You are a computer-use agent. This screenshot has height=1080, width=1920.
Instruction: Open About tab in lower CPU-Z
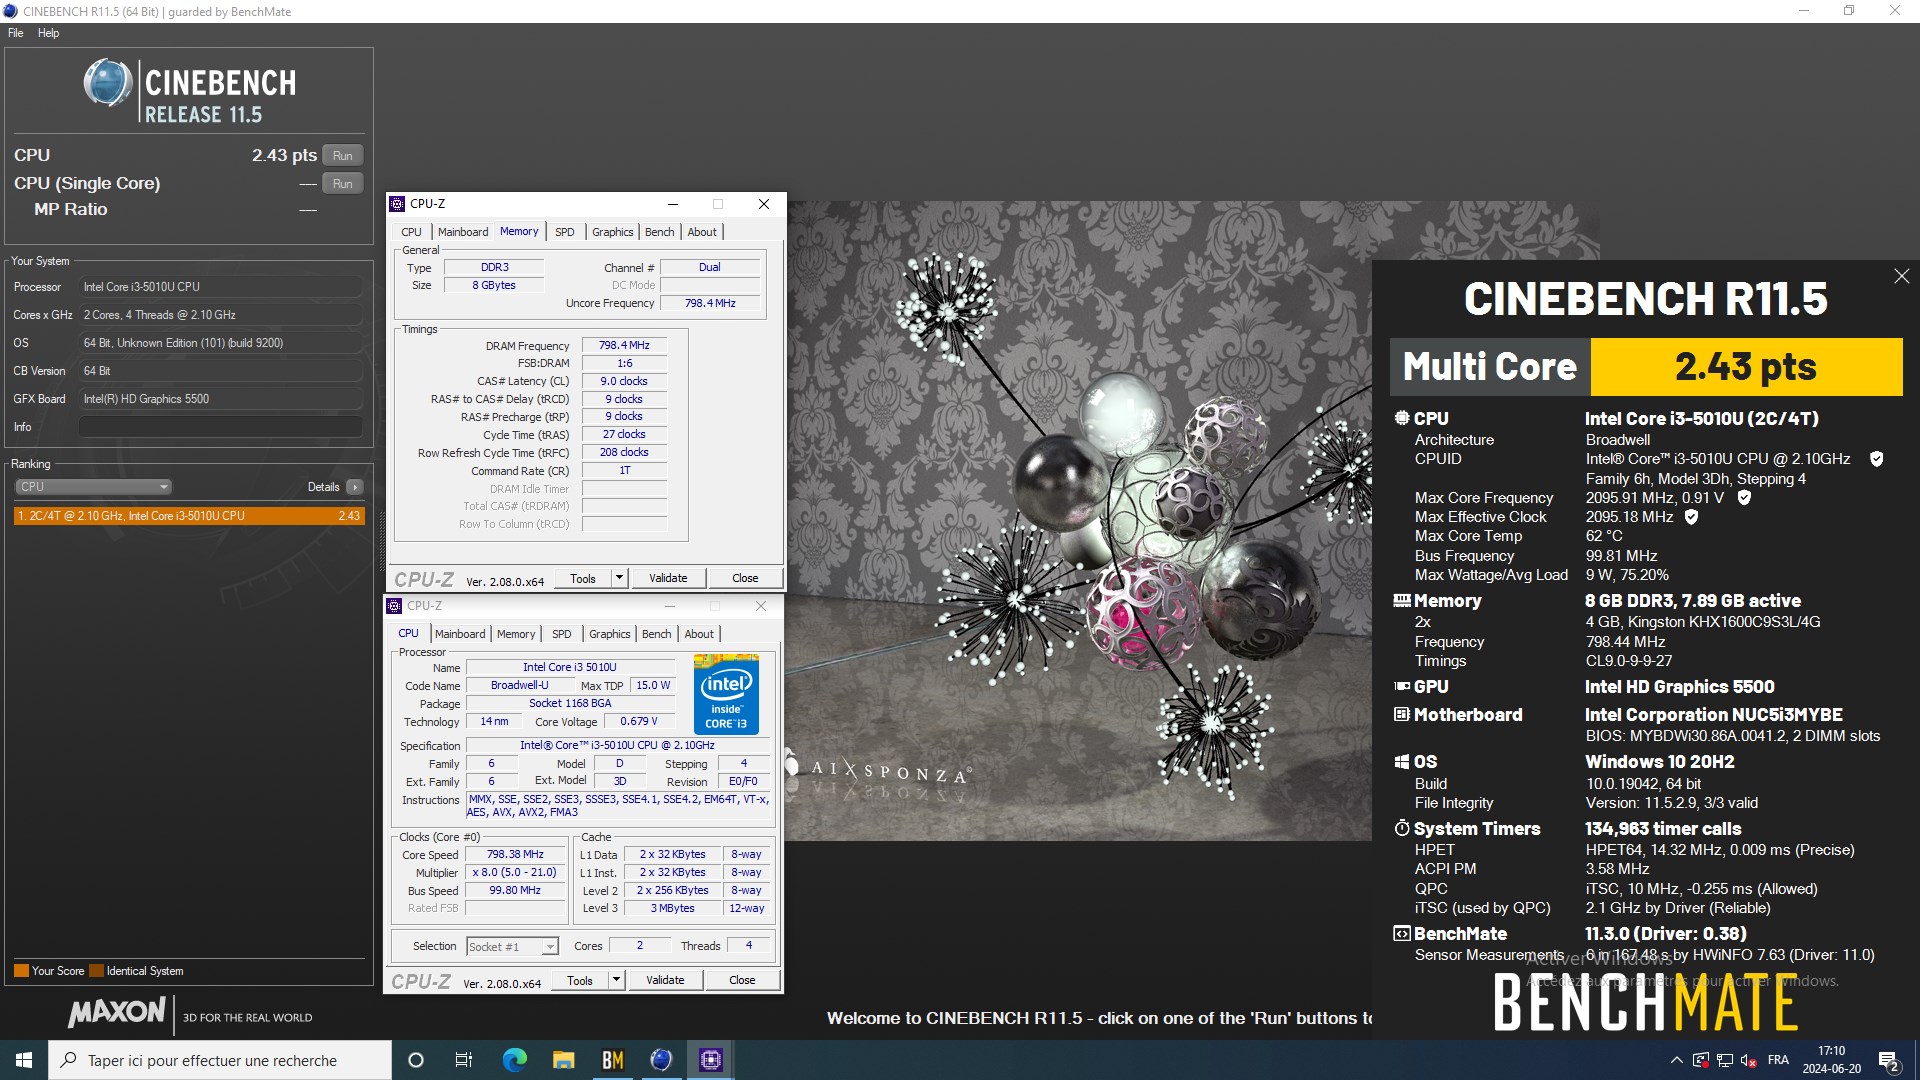(x=699, y=634)
